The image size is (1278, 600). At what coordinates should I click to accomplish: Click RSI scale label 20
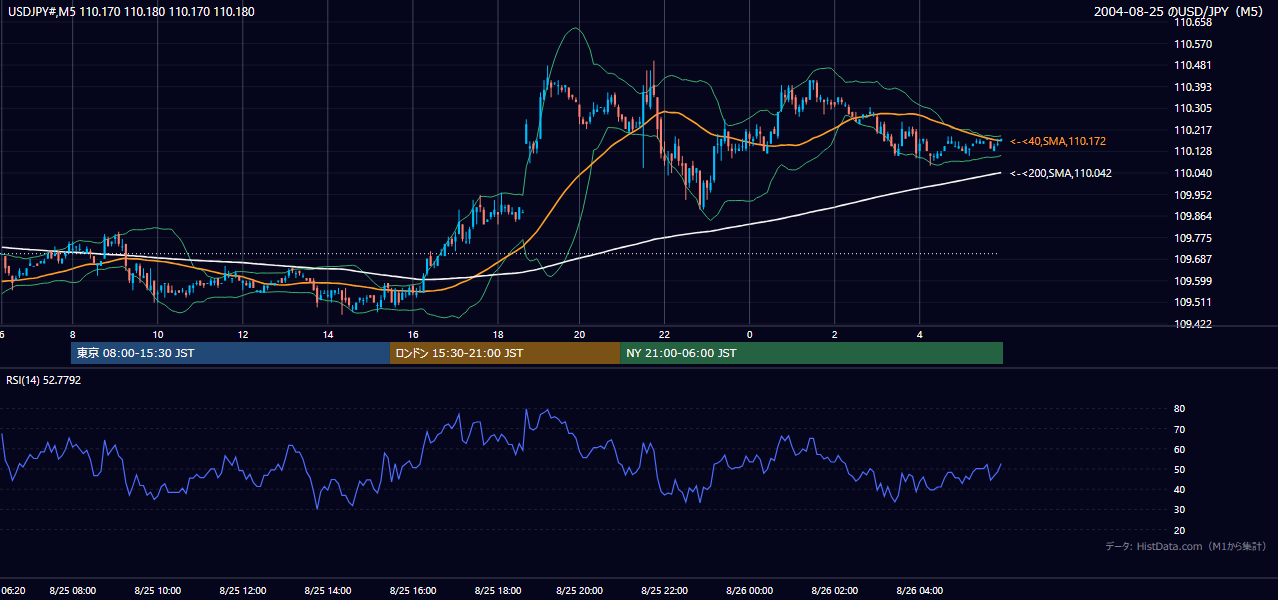[1180, 530]
